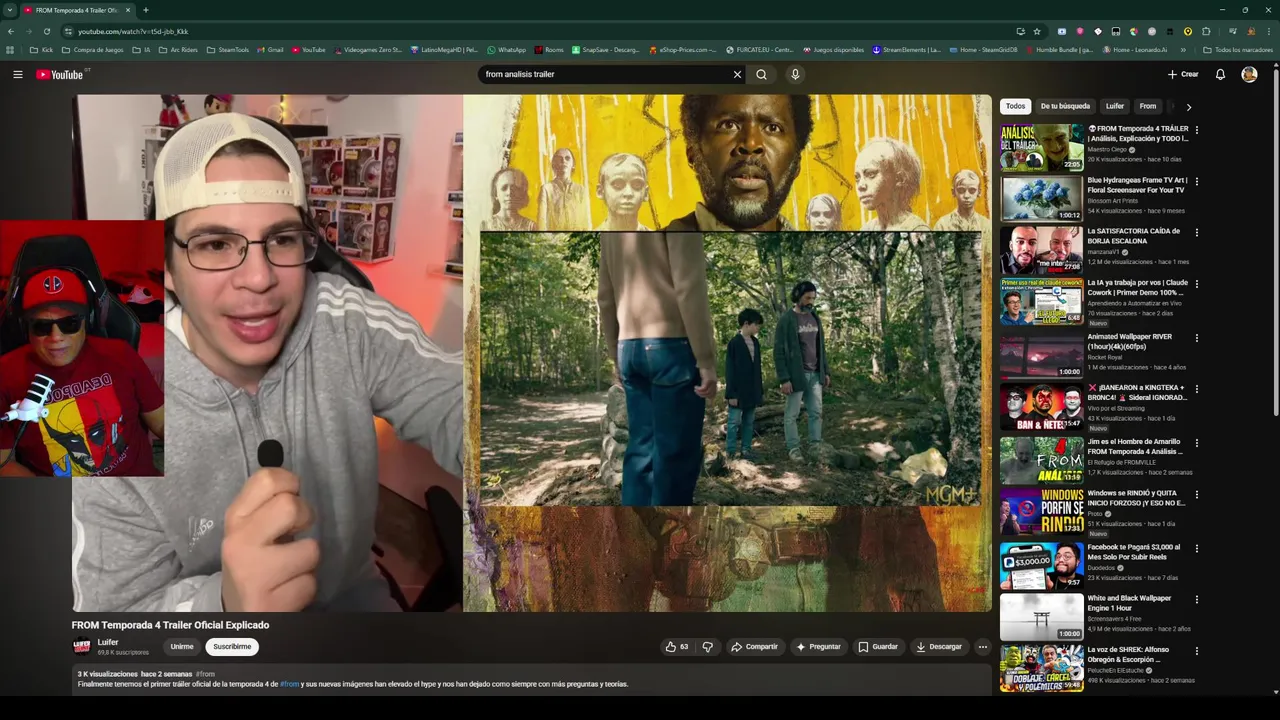Open the #from hashtag link in description
Screen dimensions: 1280x720
(x=289, y=684)
